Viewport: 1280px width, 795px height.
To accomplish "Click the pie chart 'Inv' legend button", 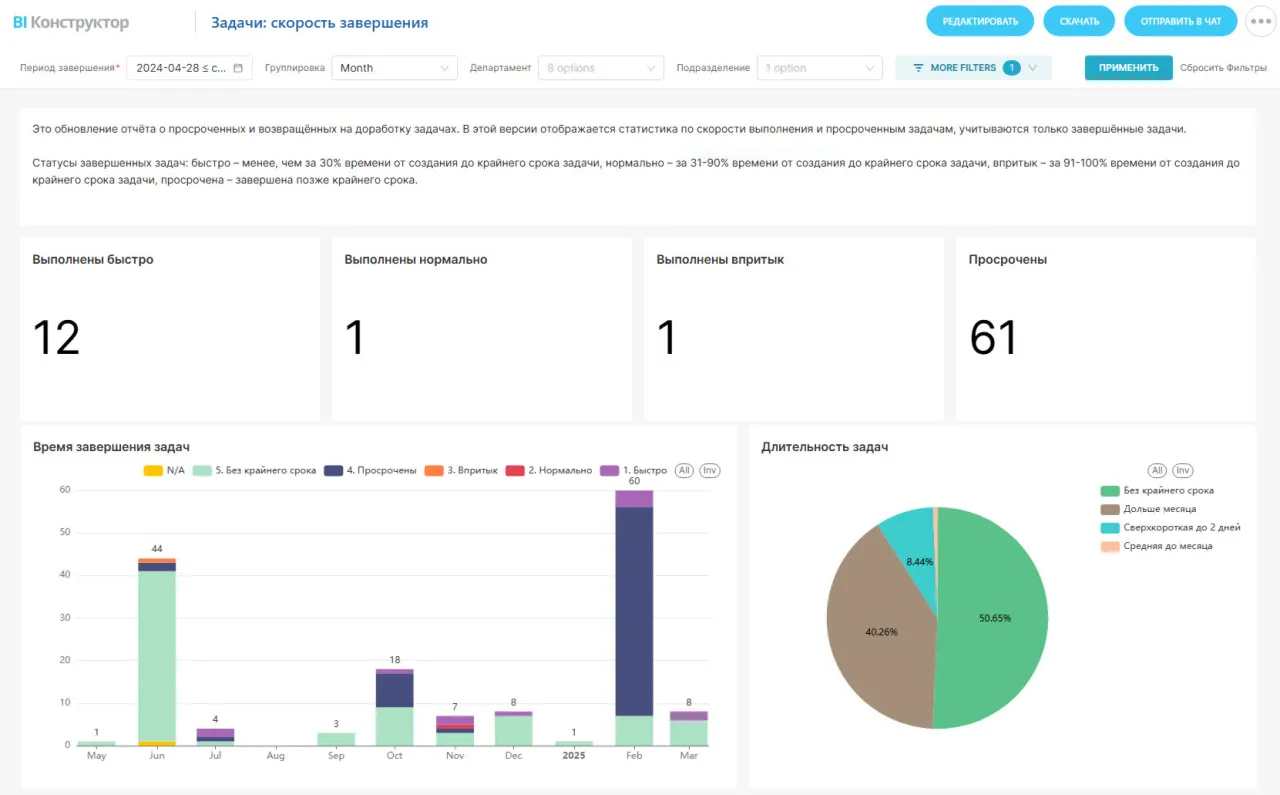I will tap(1182, 470).
